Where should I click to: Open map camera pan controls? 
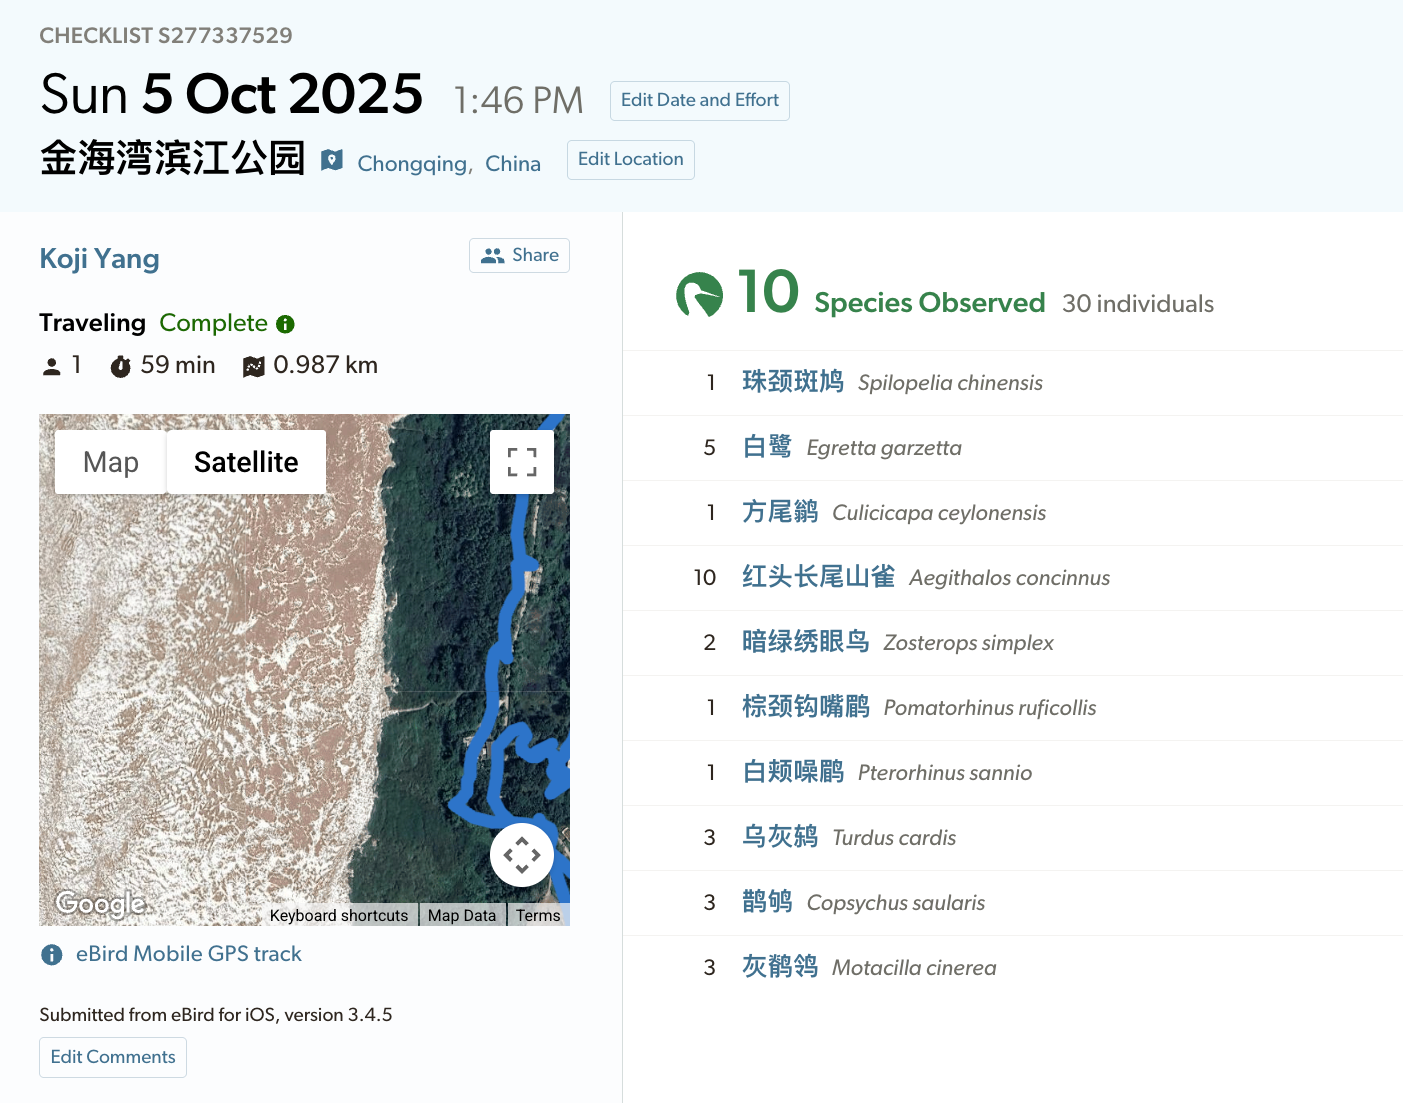click(522, 855)
